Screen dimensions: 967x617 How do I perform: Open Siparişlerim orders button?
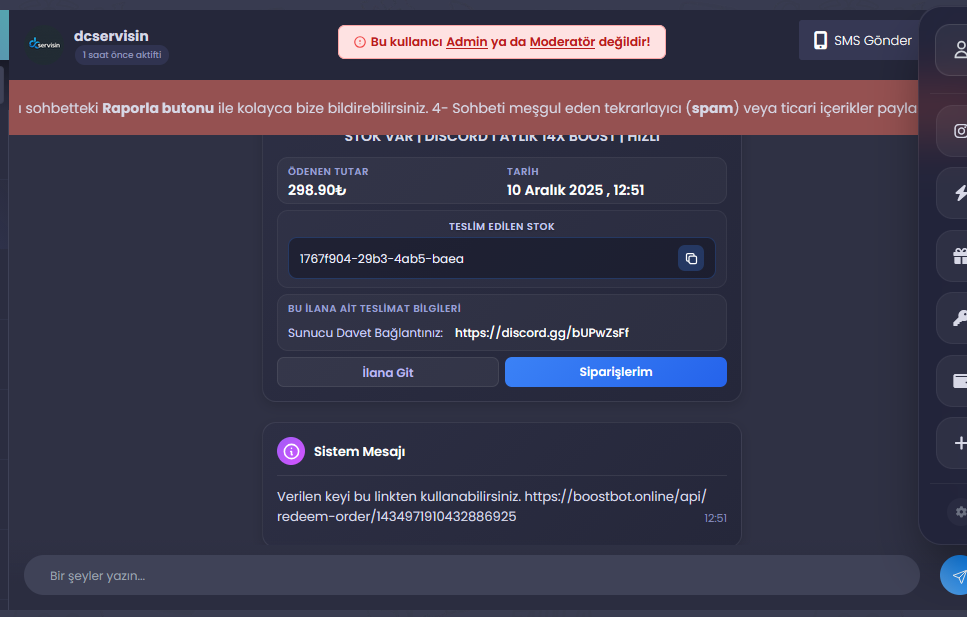point(615,372)
